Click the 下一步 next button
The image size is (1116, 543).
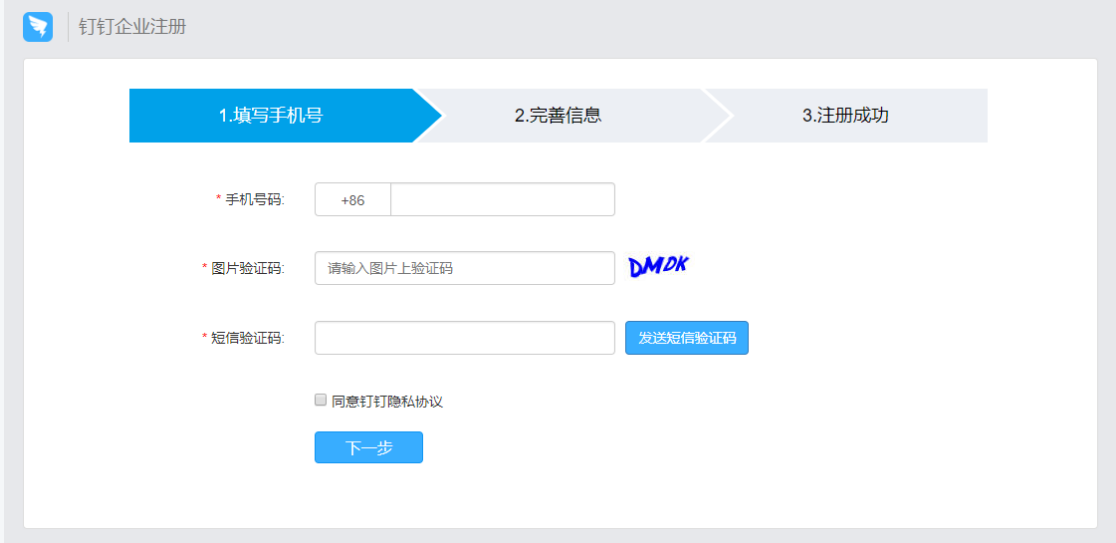click(369, 448)
